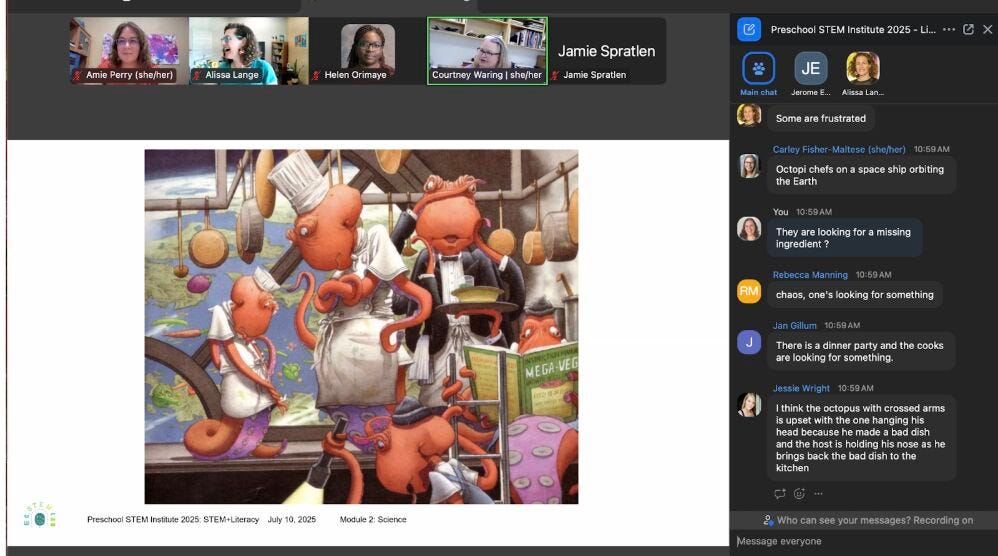
Task: Close the chat panel
Action: click(x=987, y=29)
